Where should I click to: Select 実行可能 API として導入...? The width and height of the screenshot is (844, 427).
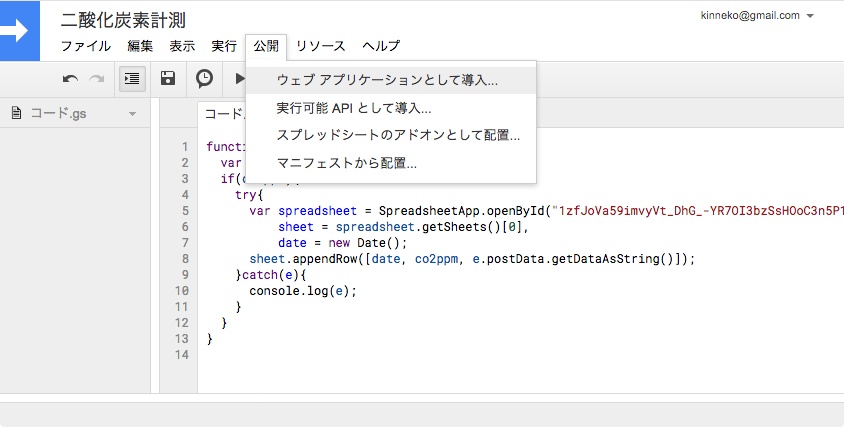pos(354,107)
